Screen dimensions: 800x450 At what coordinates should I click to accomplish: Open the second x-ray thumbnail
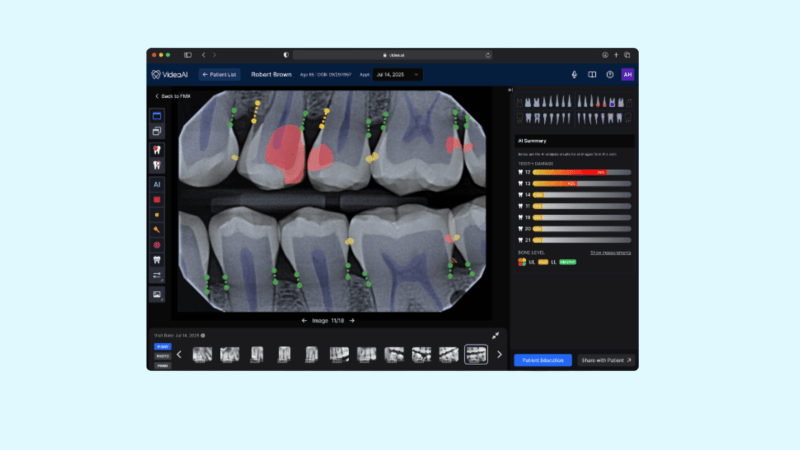(x=230, y=355)
